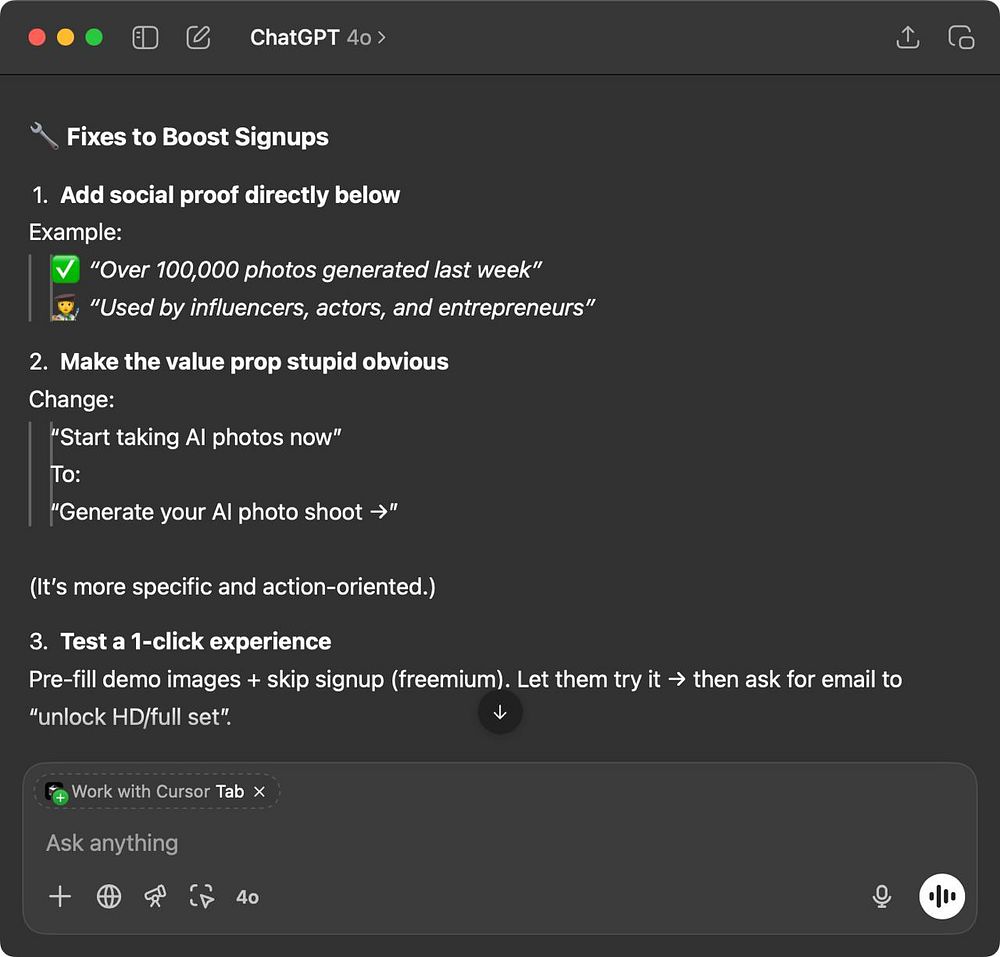Enable web search with globe icon
Screen dimensions: 1000x957
click(109, 896)
